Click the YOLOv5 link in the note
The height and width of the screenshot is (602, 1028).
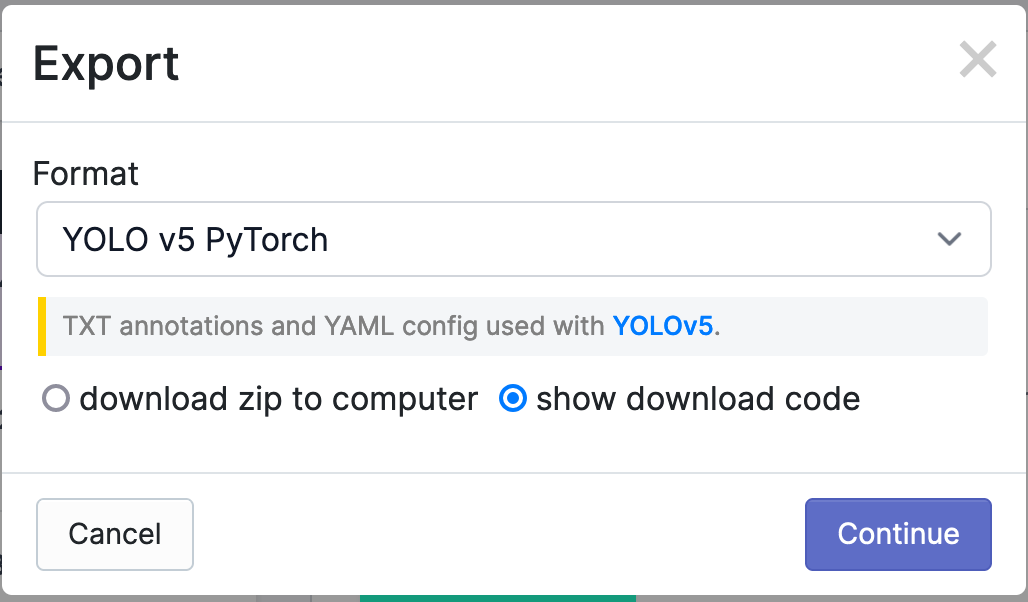[x=663, y=326]
